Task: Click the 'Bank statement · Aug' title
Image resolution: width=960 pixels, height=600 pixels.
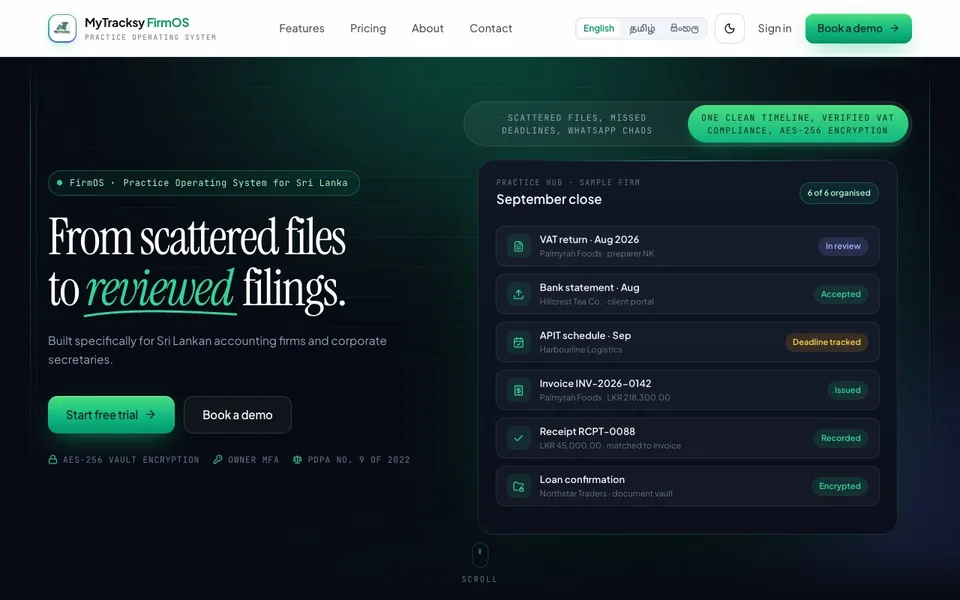Action: (589, 287)
